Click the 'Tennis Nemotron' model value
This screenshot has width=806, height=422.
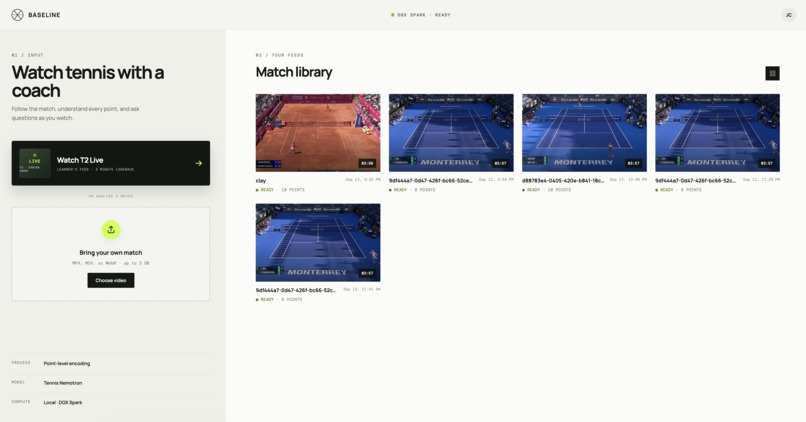click(x=63, y=383)
